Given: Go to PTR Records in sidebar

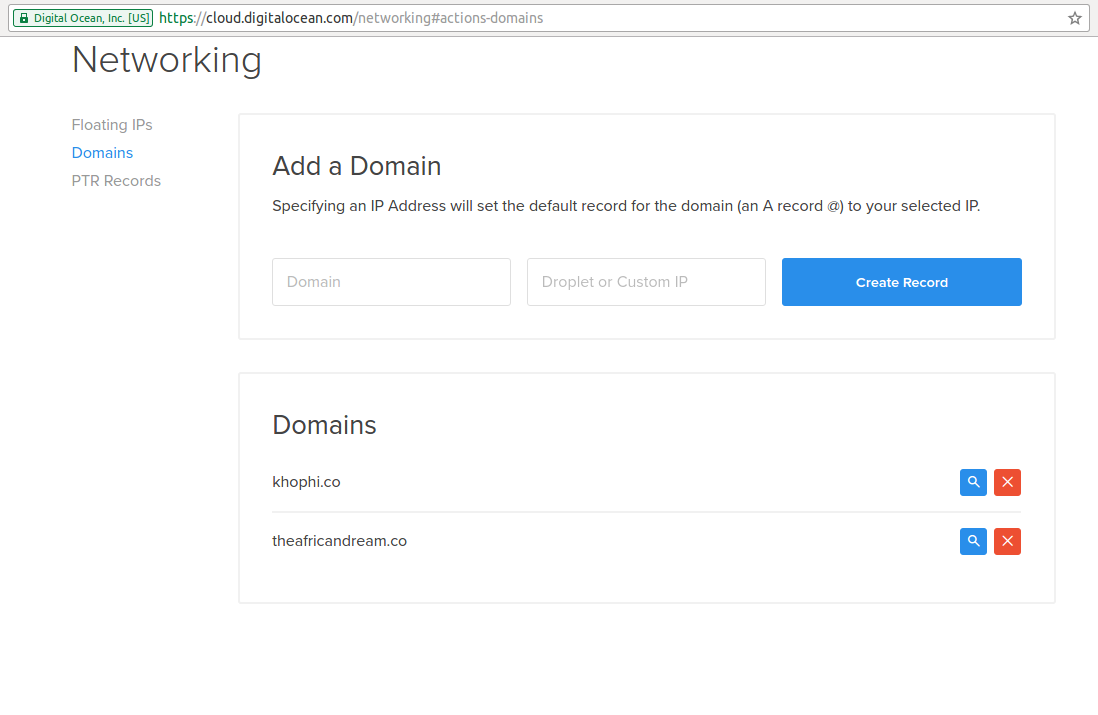Looking at the screenshot, I should coord(116,181).
